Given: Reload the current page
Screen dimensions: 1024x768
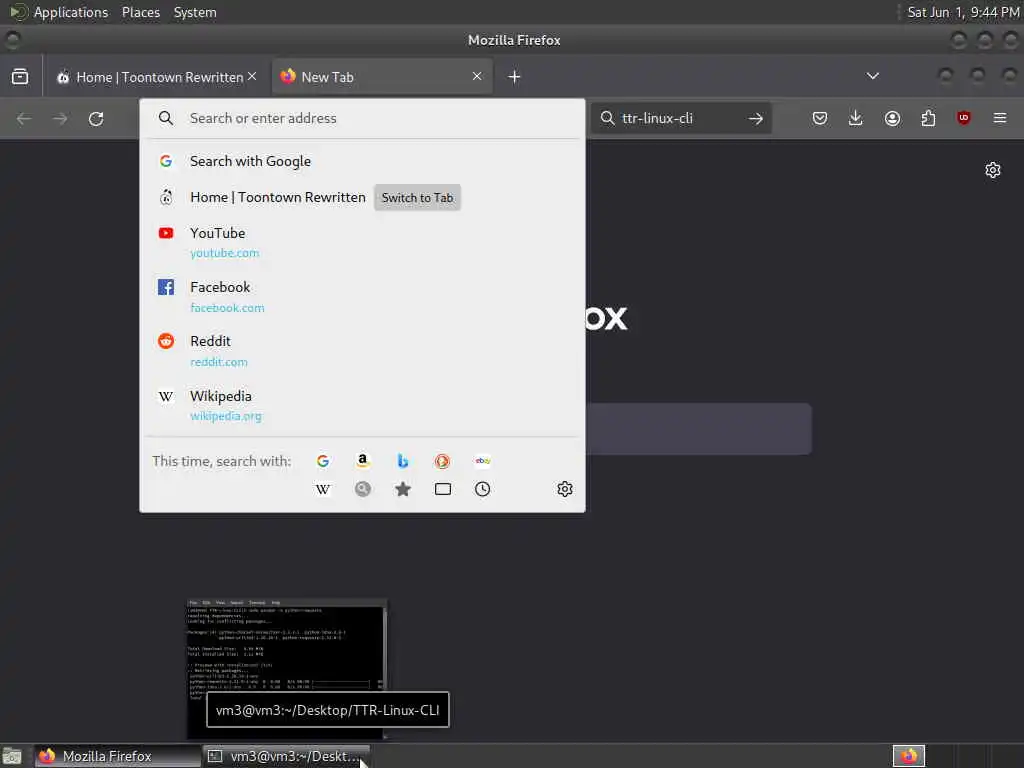Looking at the screenshot, I should point(96,118).
